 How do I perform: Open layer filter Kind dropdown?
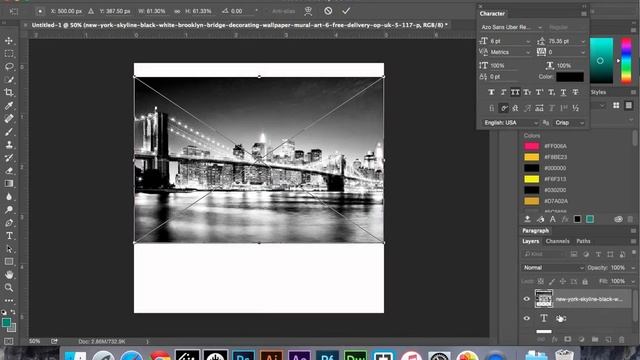pos(544,254)
